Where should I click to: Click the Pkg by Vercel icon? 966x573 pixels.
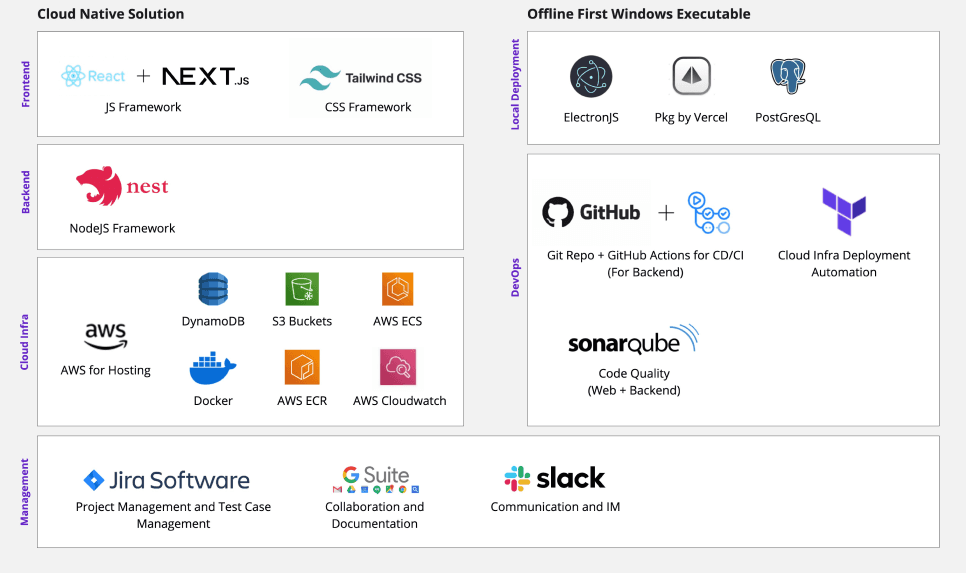tap(691, 77)
